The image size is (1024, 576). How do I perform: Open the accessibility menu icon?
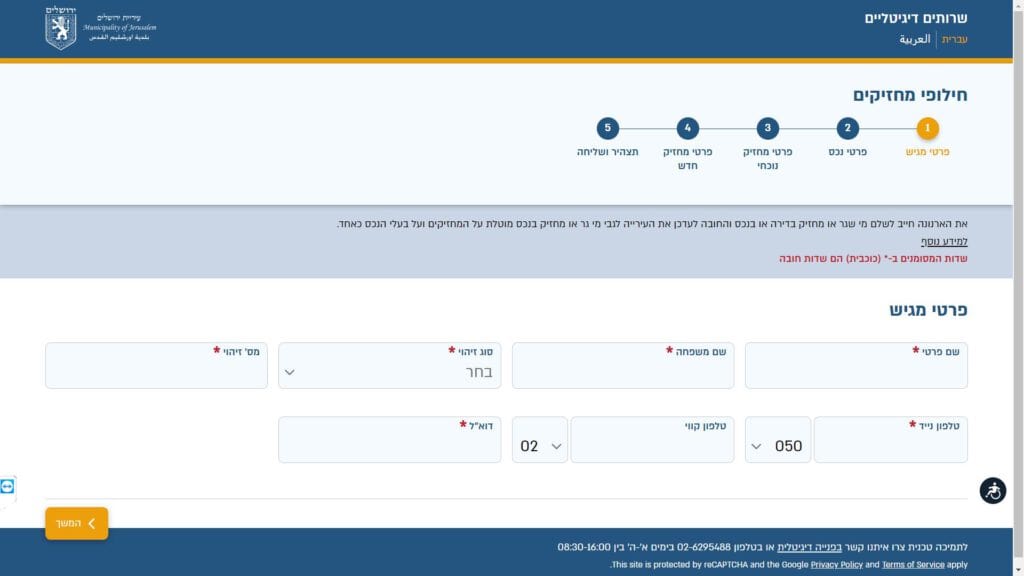click(x=992, y=491)
